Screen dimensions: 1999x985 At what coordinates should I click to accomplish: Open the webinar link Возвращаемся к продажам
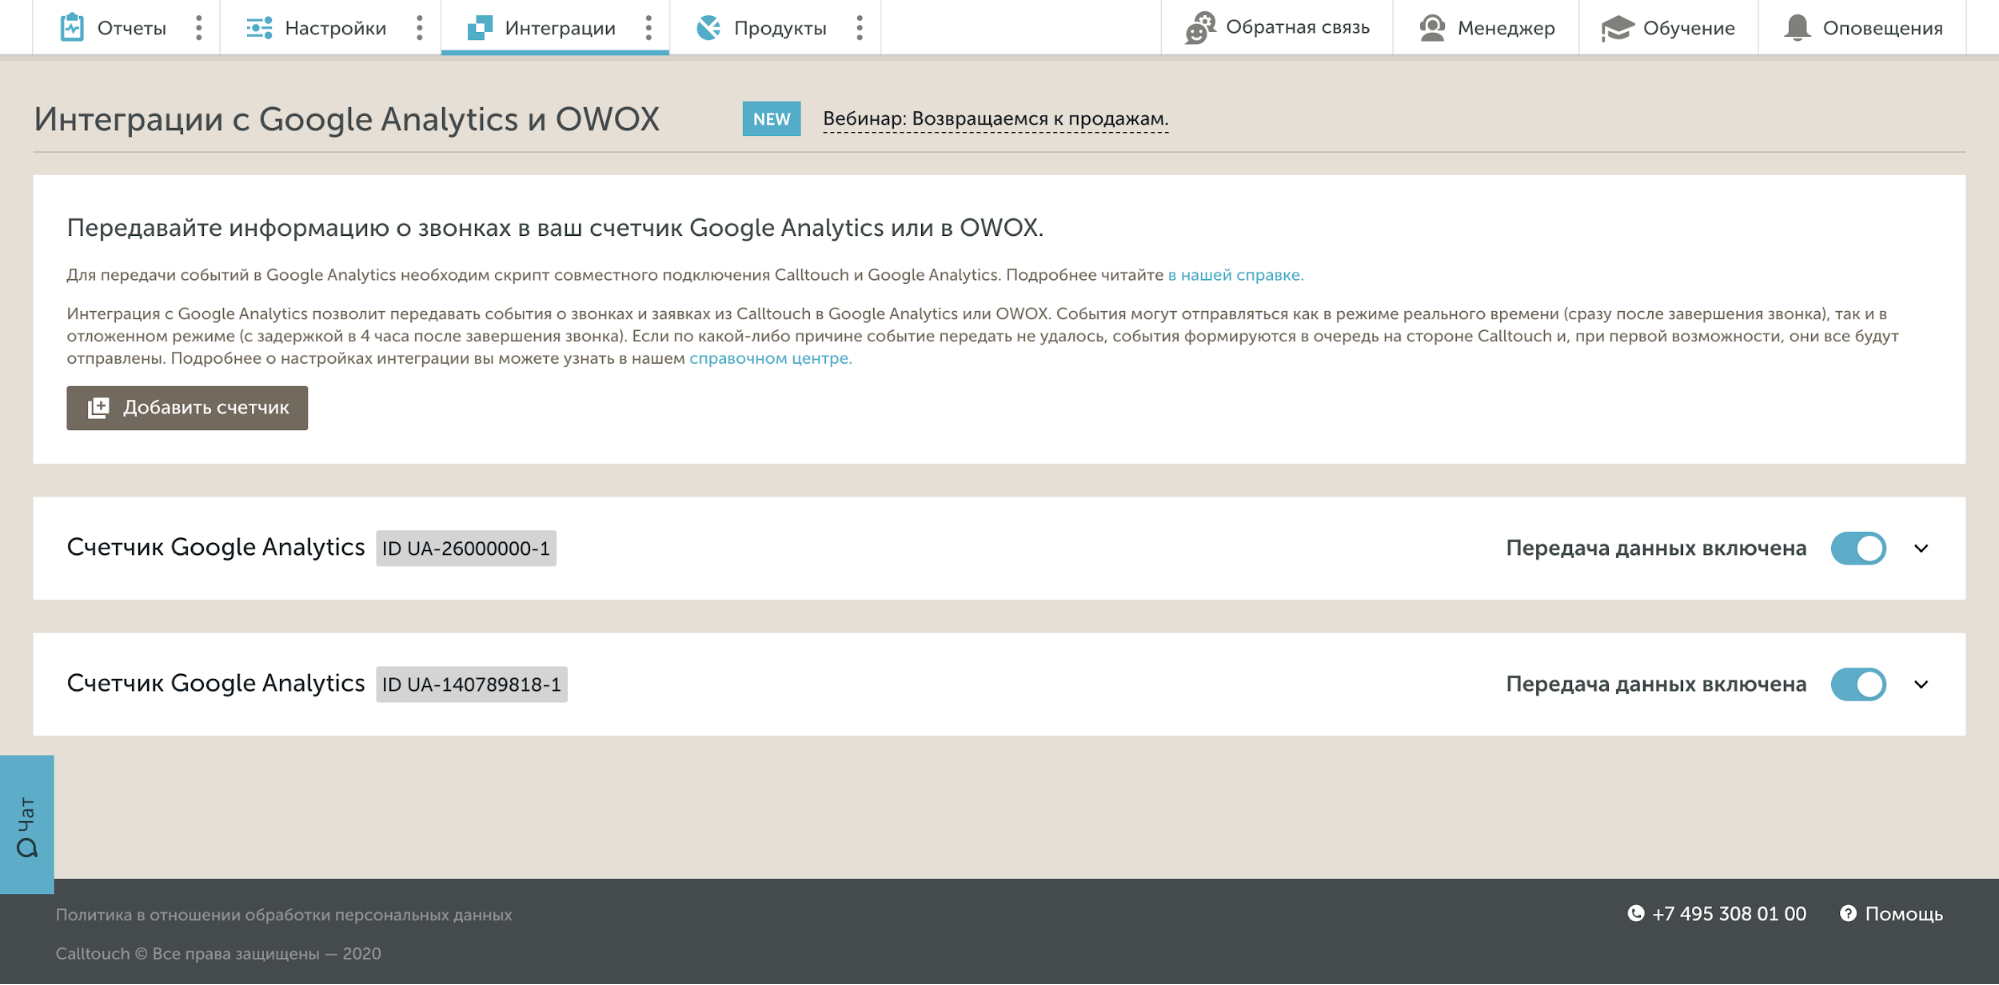[x=995, y=119]
